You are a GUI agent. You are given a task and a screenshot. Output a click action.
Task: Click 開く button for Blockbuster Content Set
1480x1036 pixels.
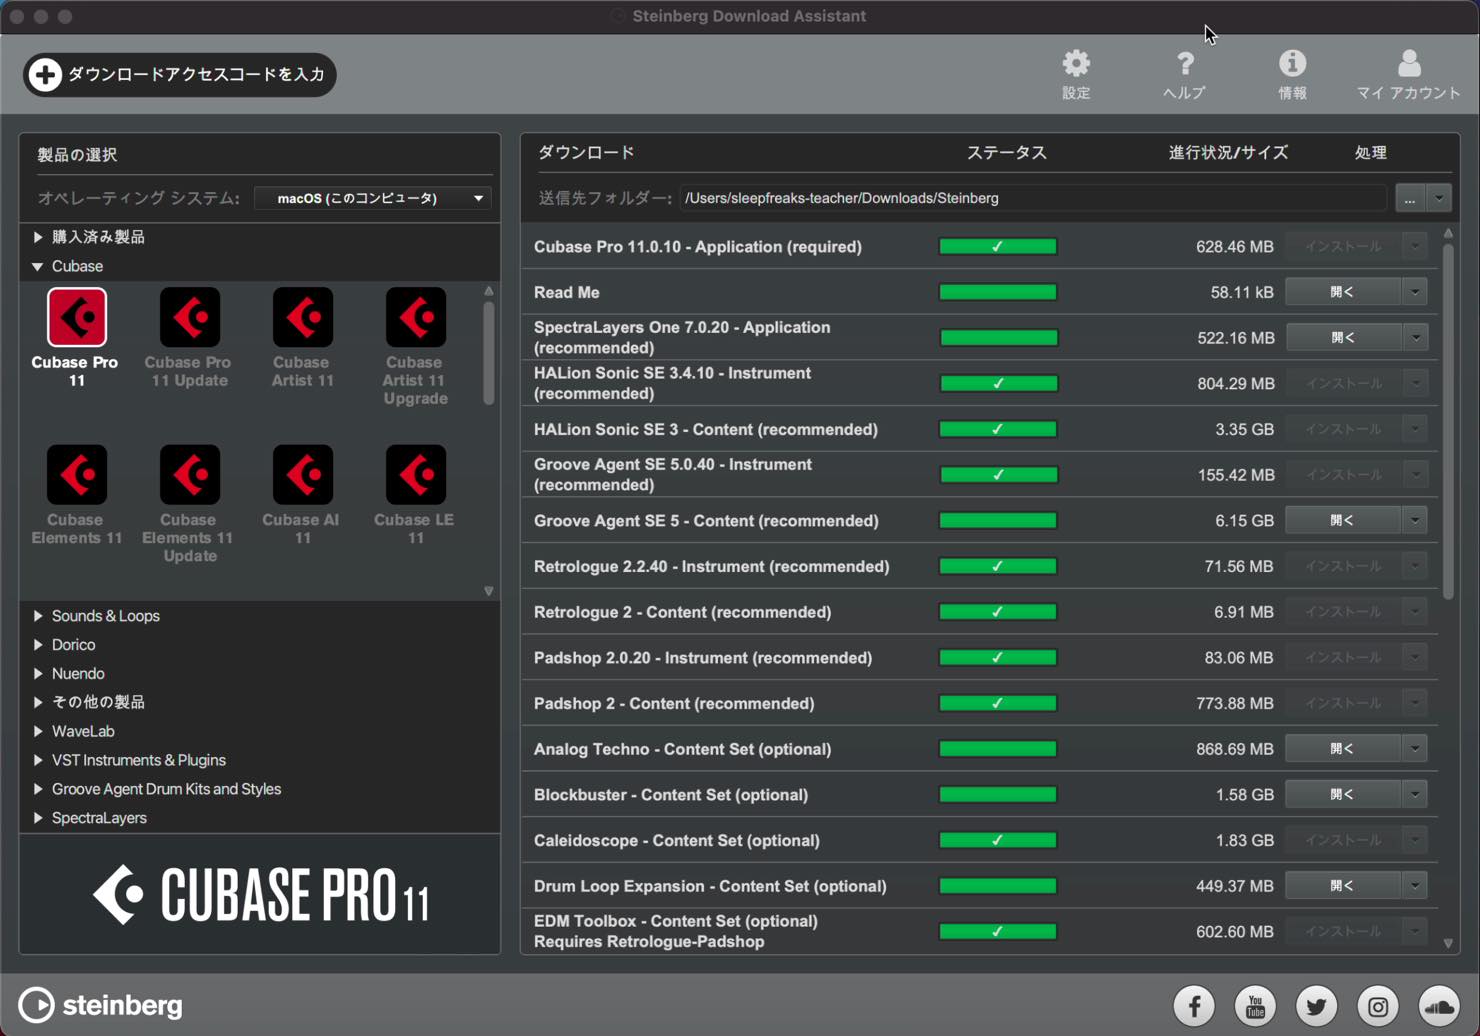click(x=1343, y=794)
